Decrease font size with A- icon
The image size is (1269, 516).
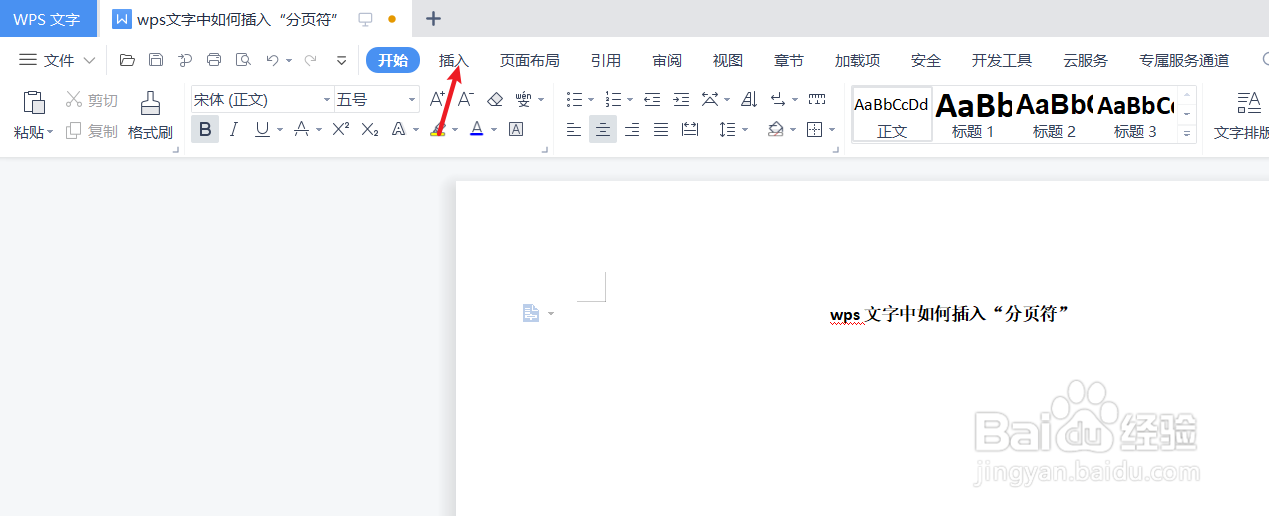pyautogui.click(x=466, y=99)
